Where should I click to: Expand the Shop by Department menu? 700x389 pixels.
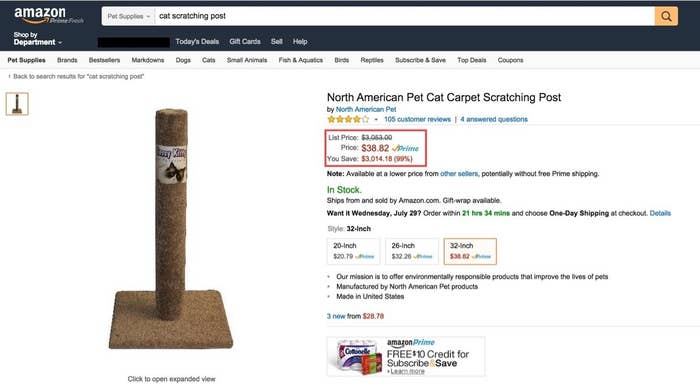[x=38, y=38]
